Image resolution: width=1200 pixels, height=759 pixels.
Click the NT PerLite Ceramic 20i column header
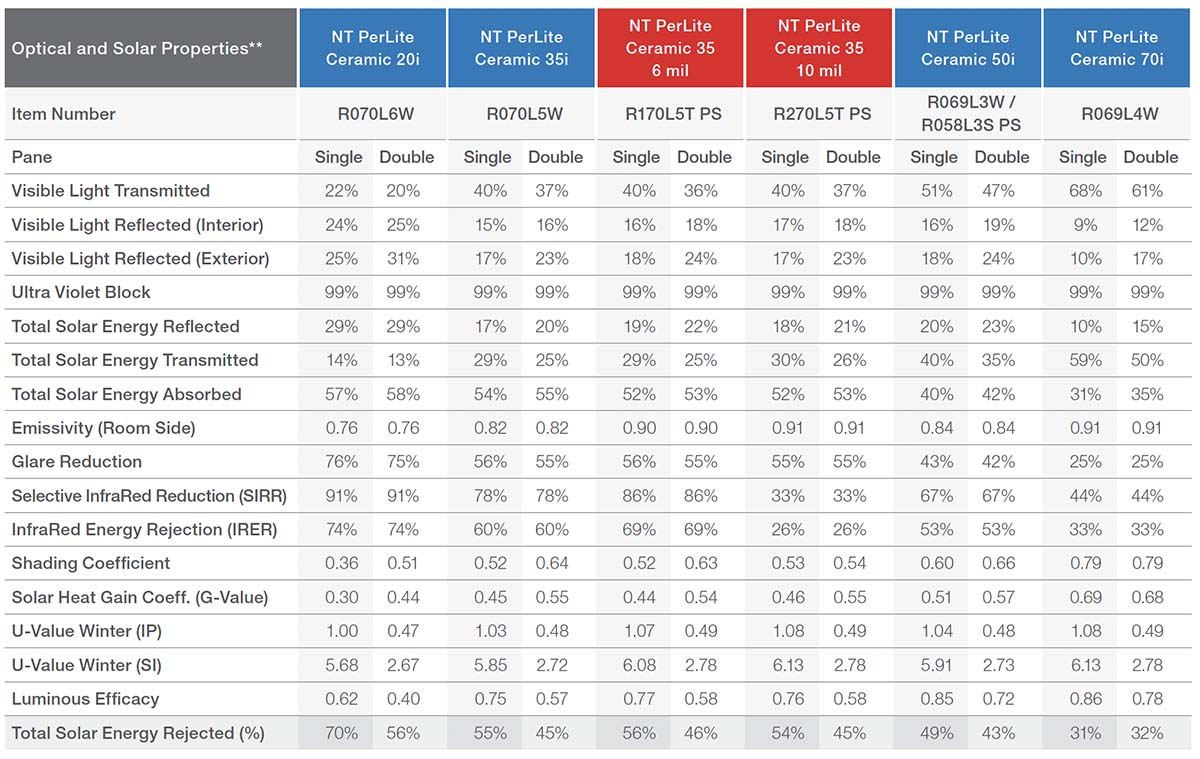click(x=372, y=48)
